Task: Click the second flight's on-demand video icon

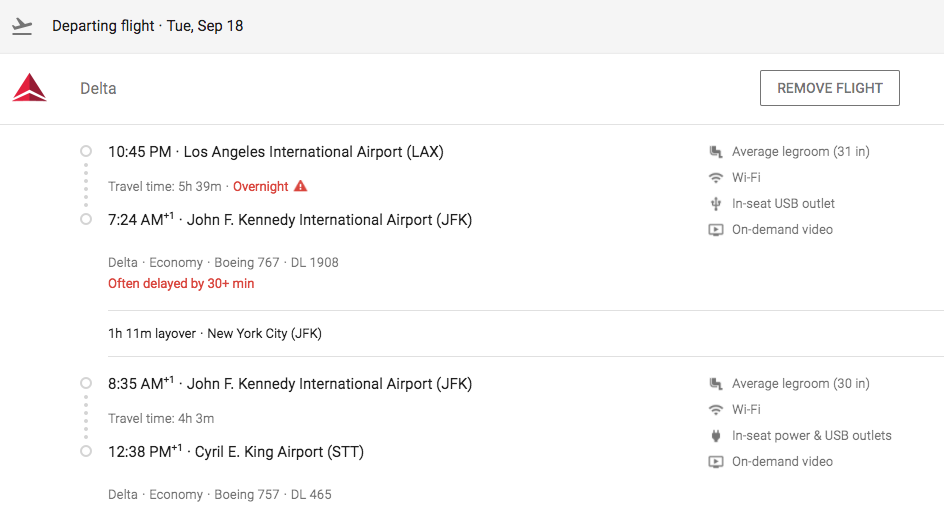Action: click(716, 462)
